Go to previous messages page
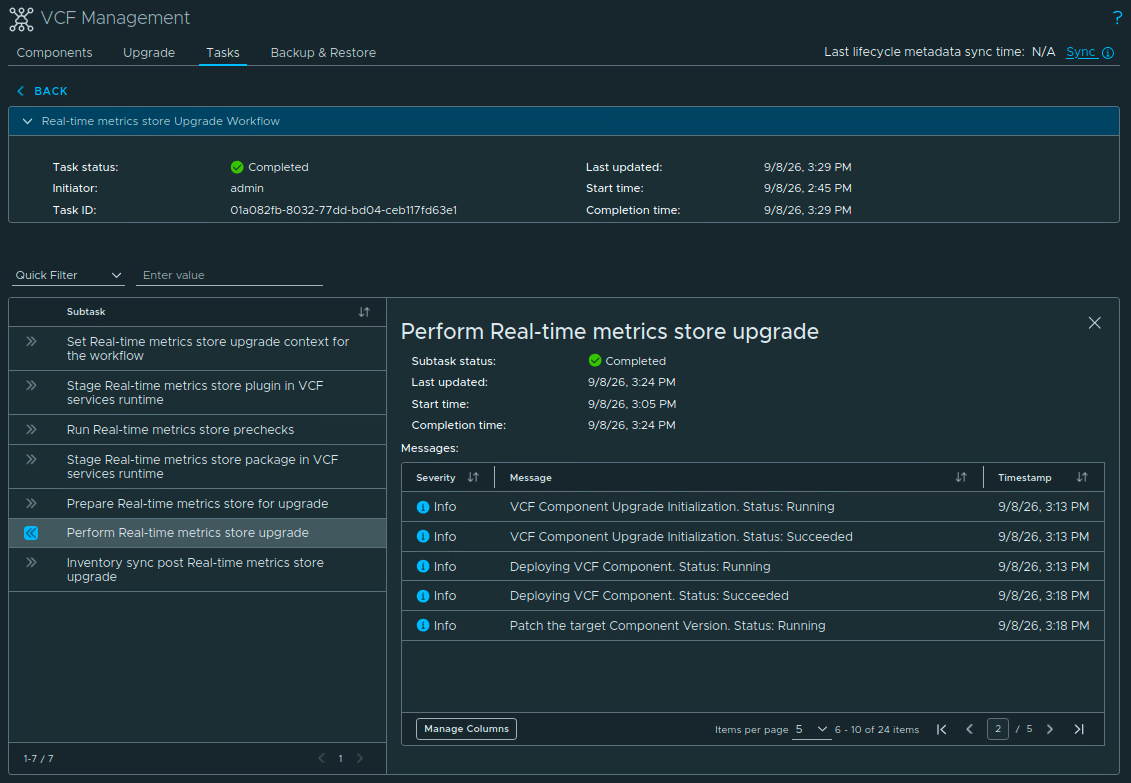1131x783 pixels. [969, 730]
